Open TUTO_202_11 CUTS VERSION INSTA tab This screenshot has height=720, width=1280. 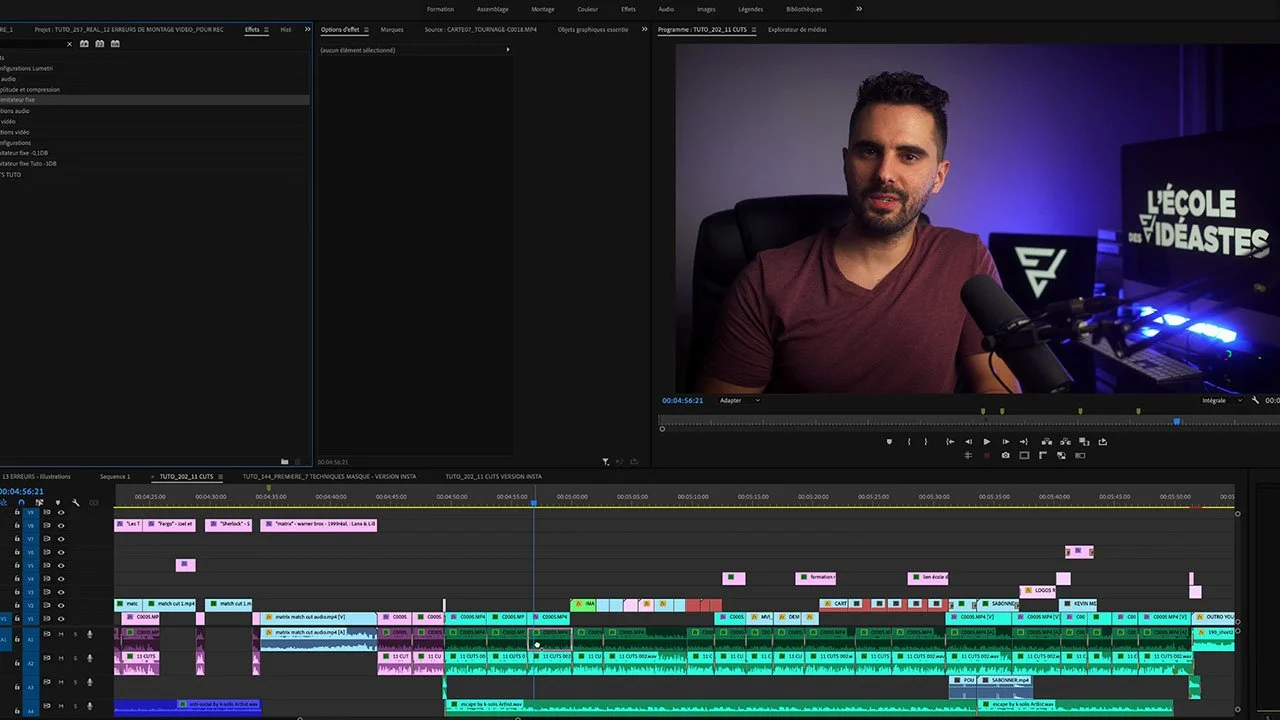coord(494,477)
